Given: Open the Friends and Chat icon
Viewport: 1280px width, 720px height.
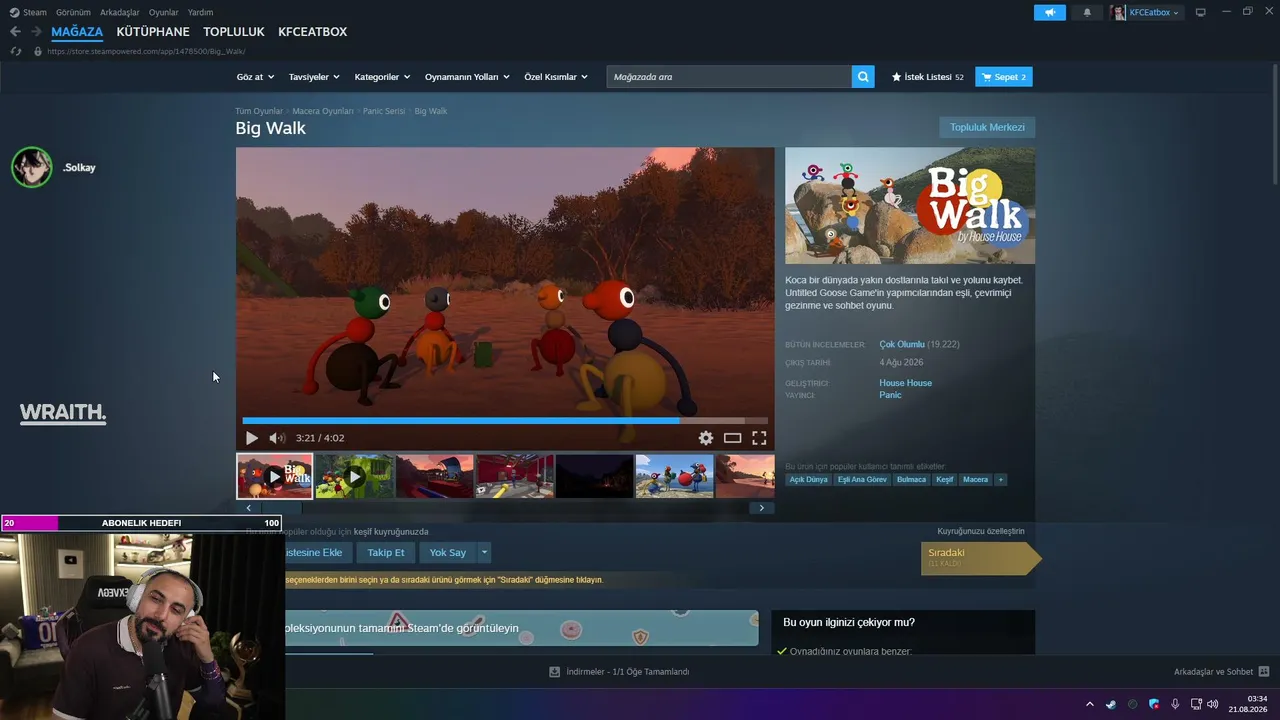Looking at the screenshot, I should point(1263,672).
